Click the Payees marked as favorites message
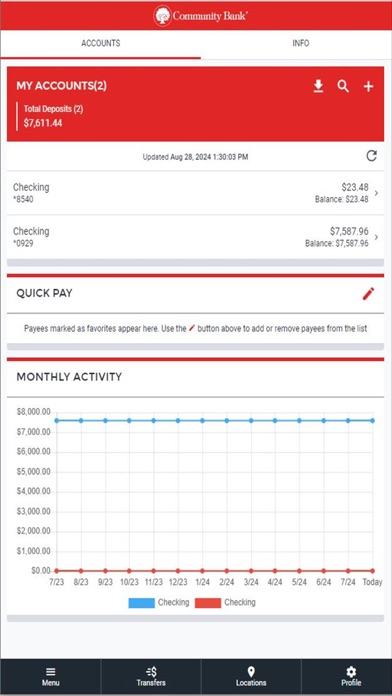This screenshot has height=696, width=392. point(195,329)
